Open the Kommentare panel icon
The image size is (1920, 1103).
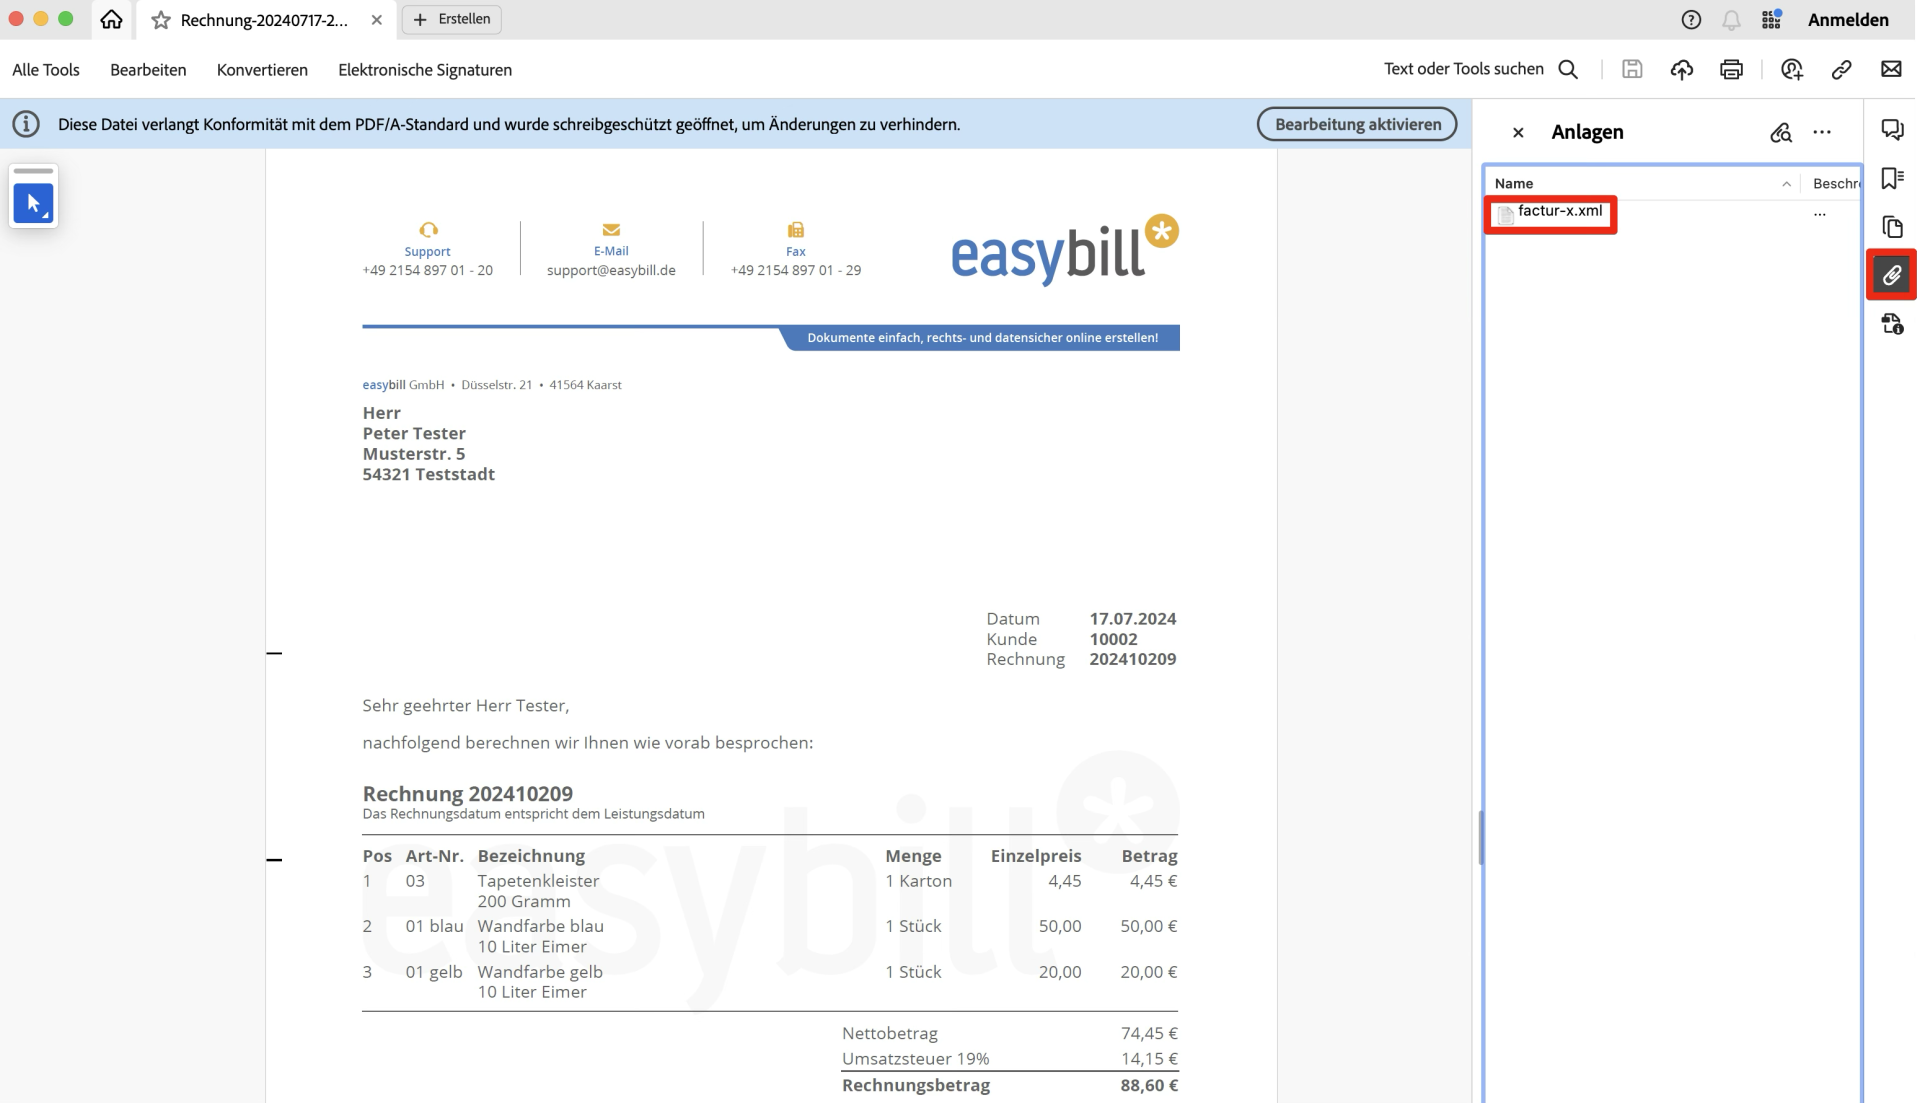(x=1891, y=129)
